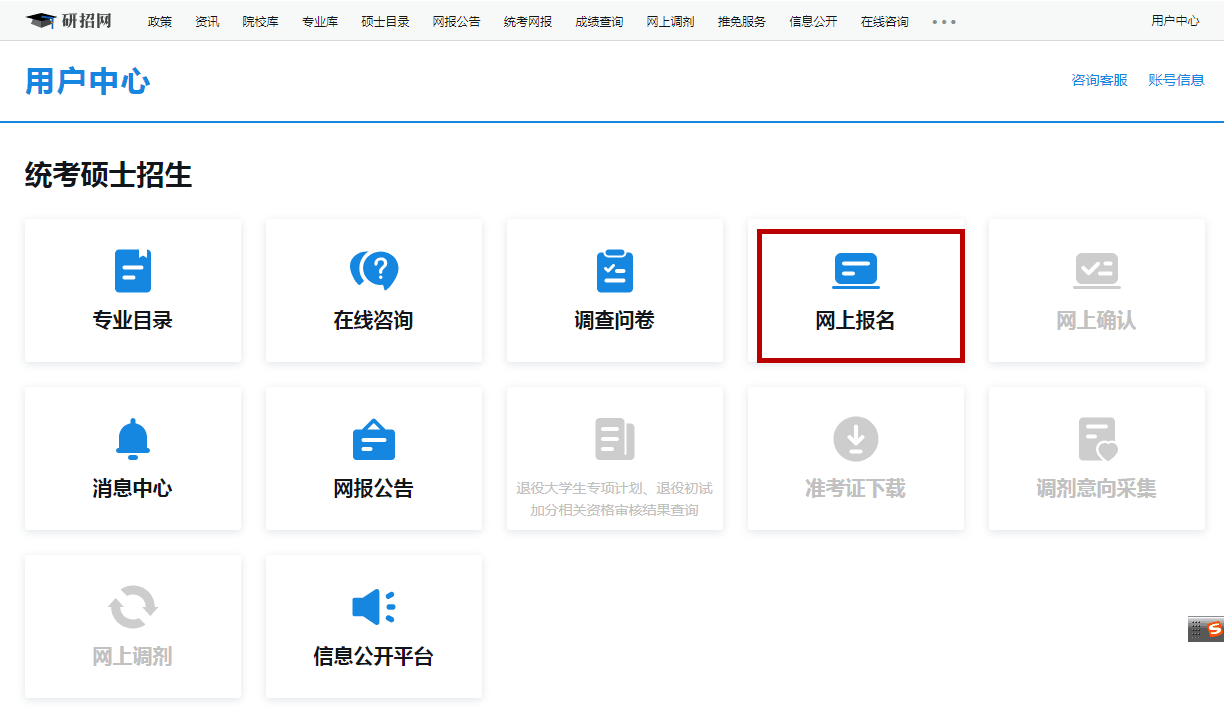Screen dimensions: 1224x725
Task: Click the 咨询客服 link
Action: (1099, 80)
